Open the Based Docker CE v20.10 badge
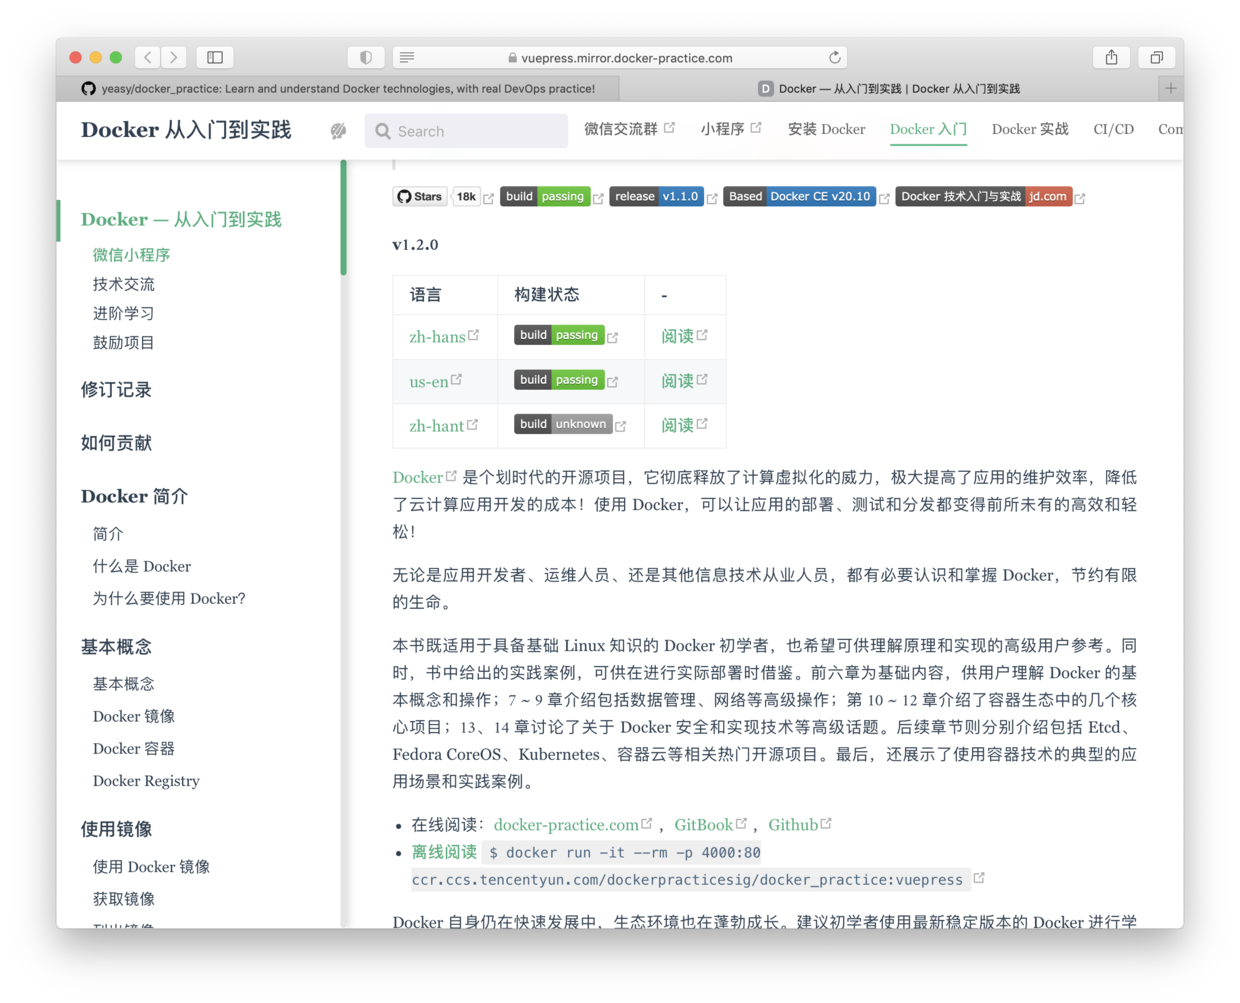 click(x=800, y=197)
